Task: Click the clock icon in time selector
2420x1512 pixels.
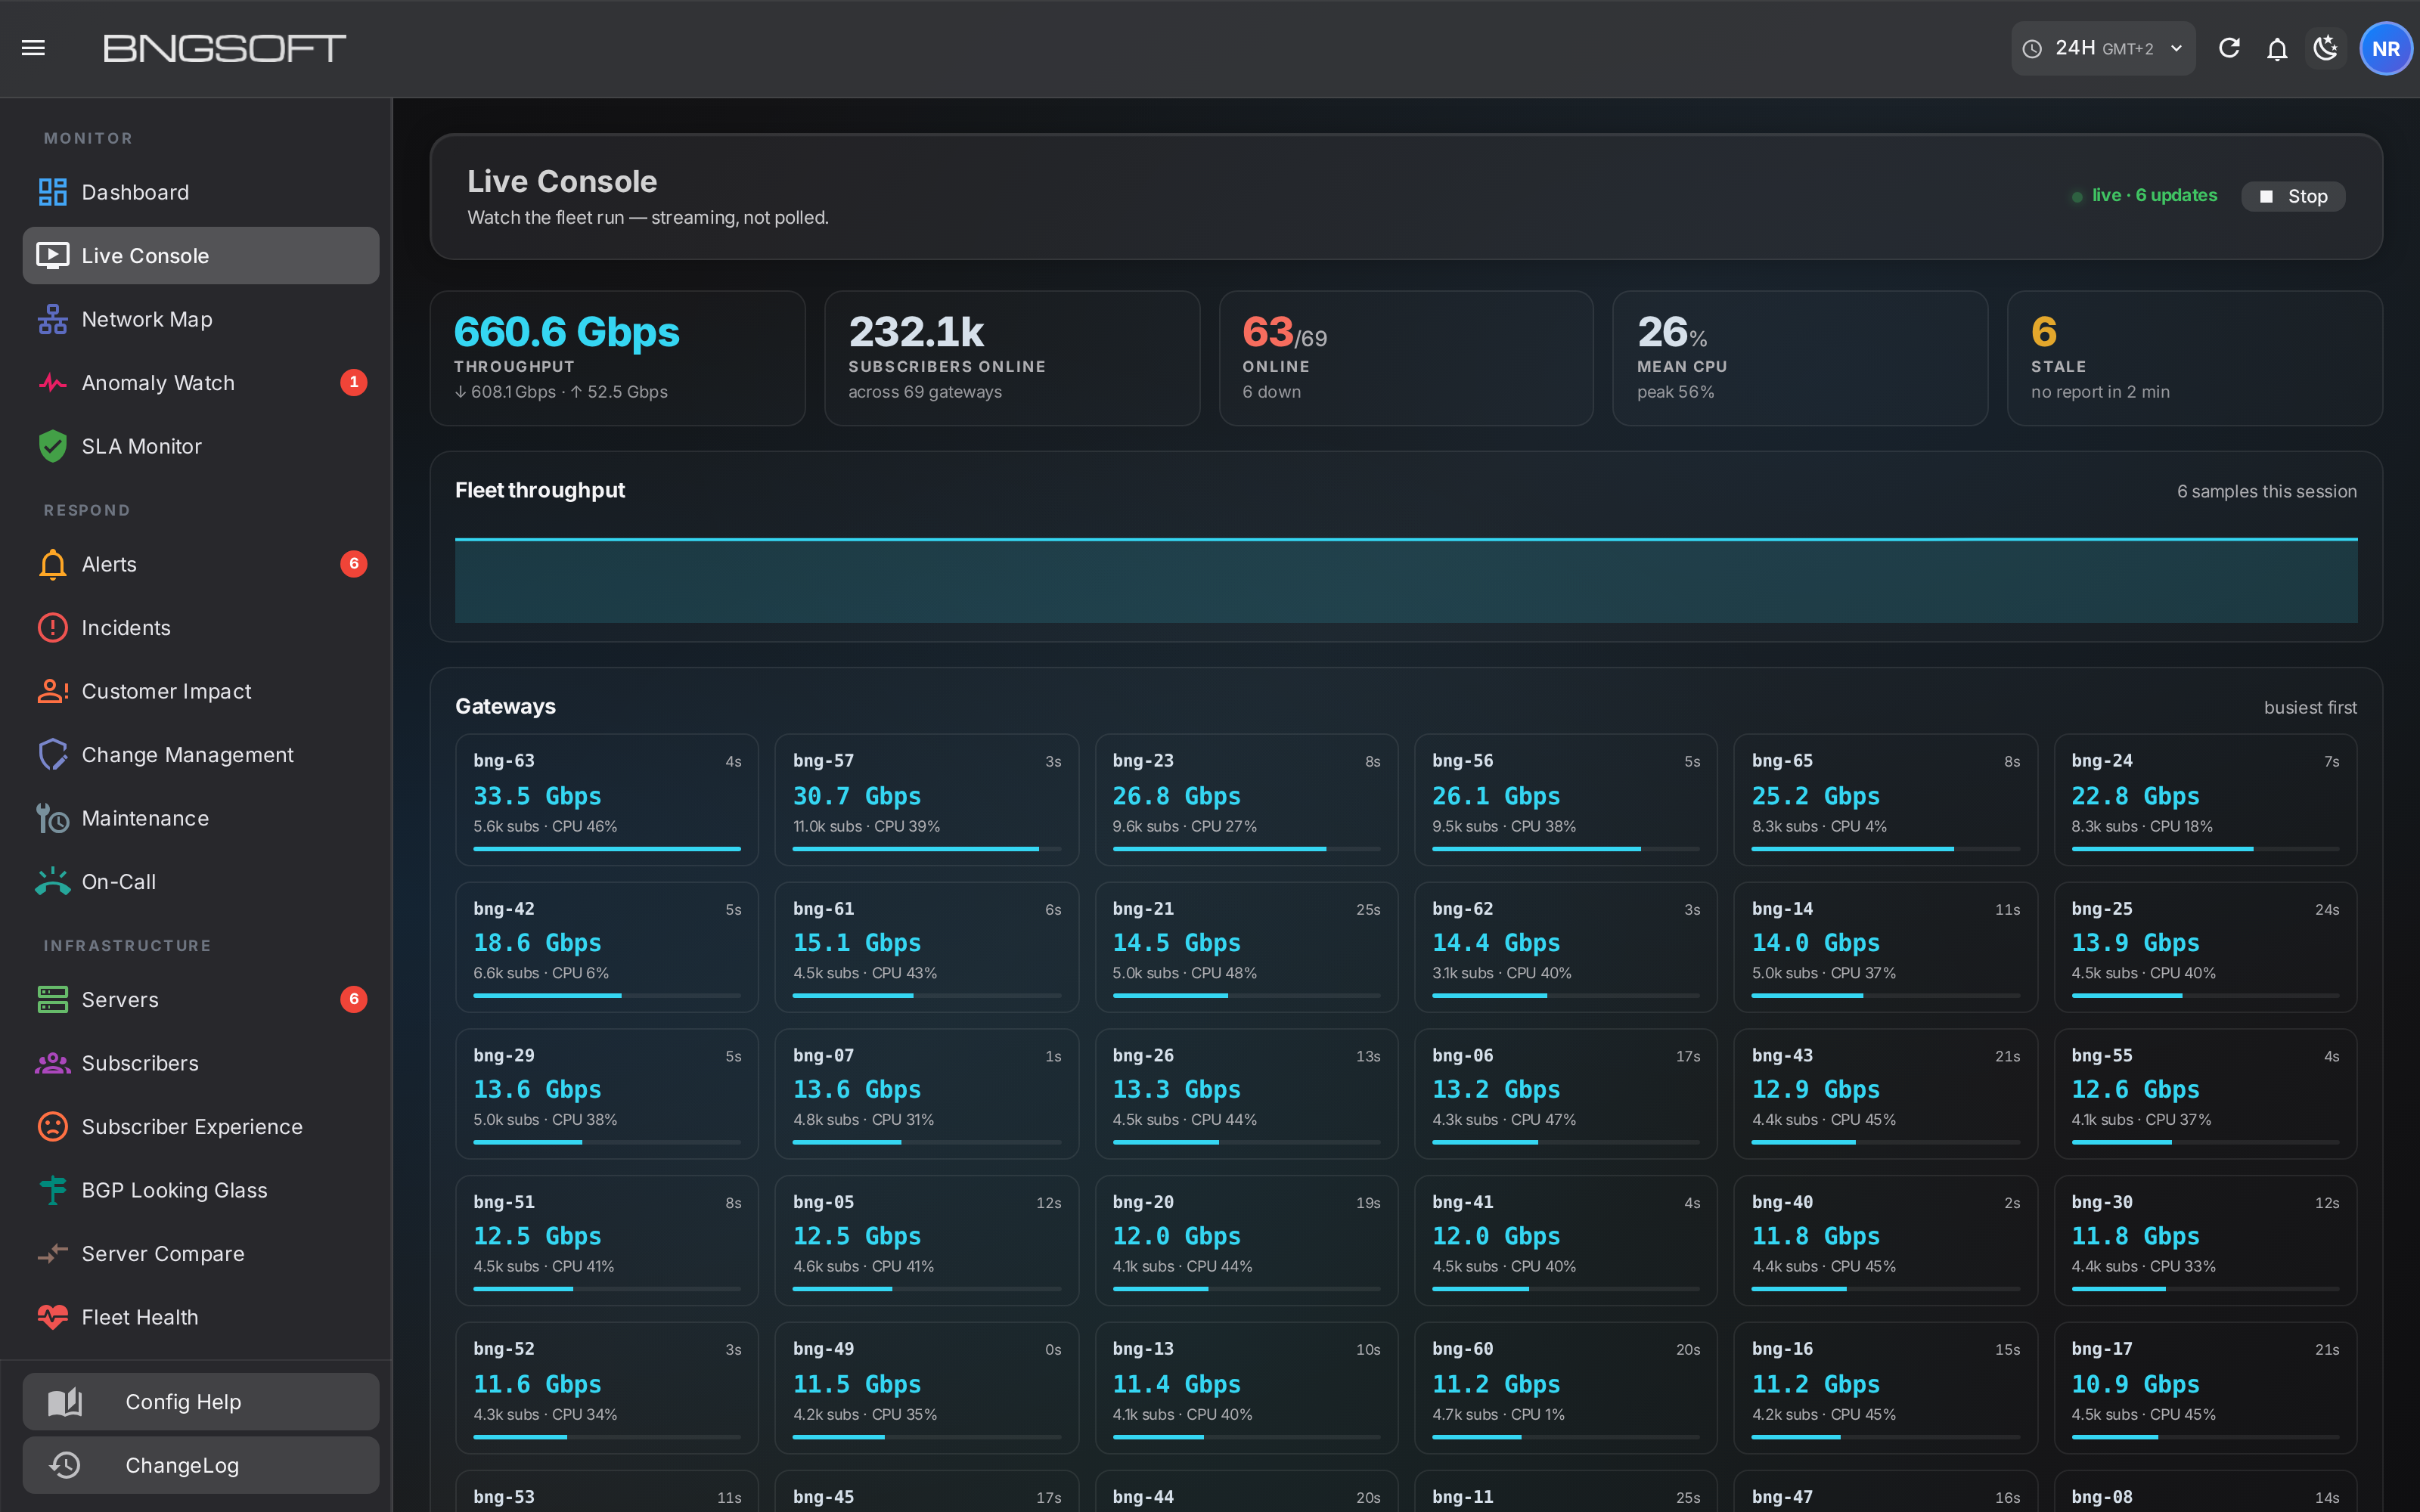Action: [2032, 49]
